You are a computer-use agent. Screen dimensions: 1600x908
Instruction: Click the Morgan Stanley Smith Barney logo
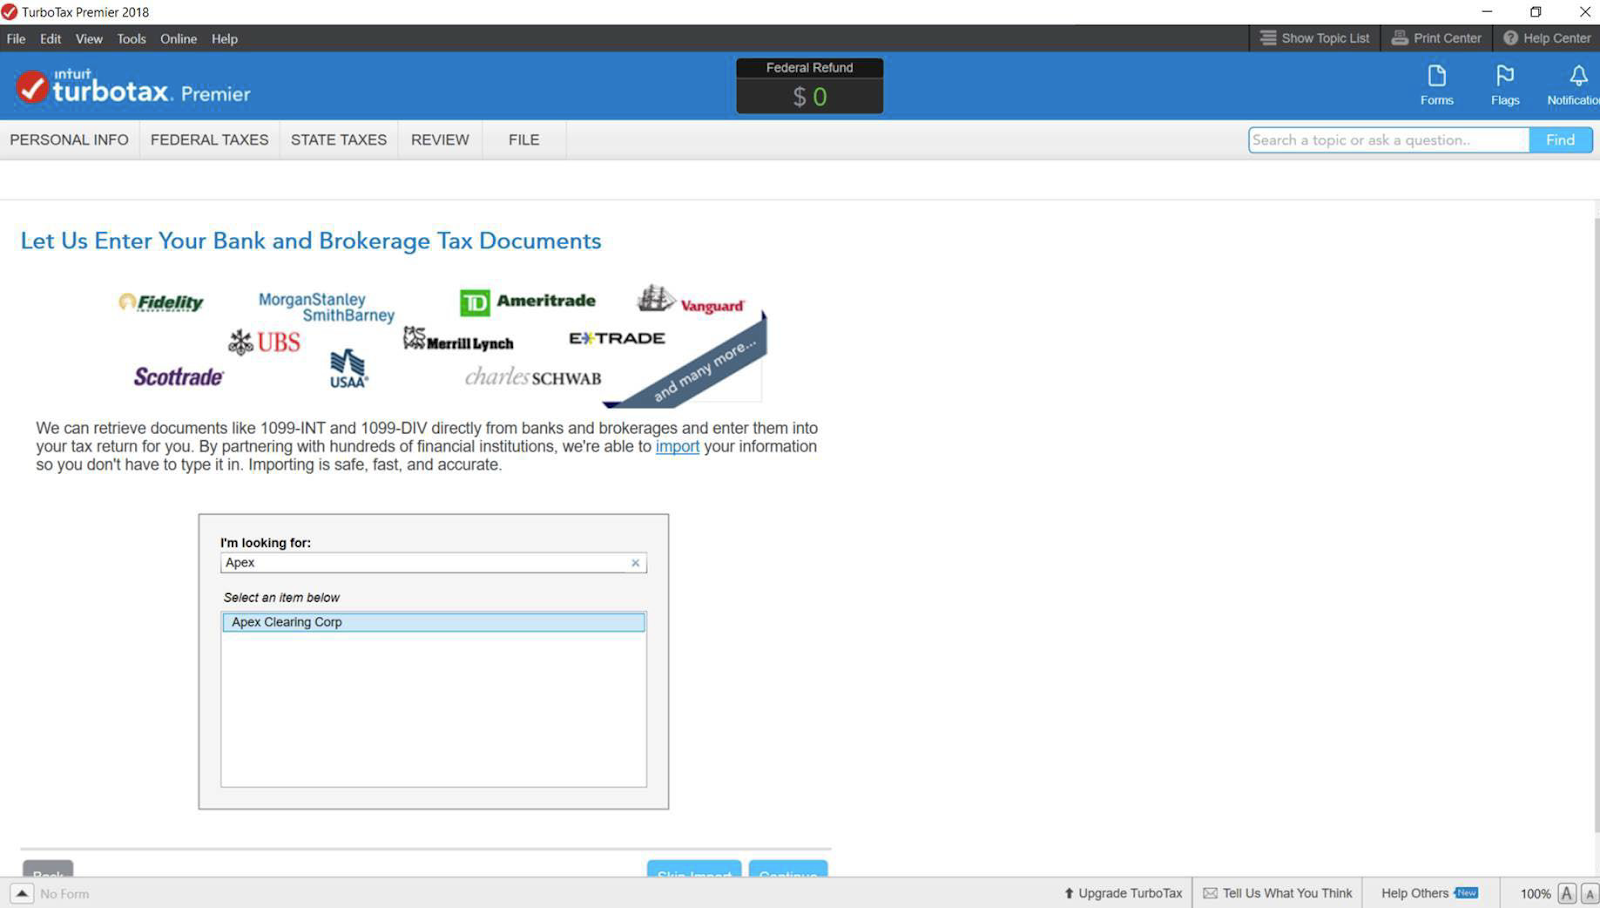pyautogui.click(x=326, y=307)
